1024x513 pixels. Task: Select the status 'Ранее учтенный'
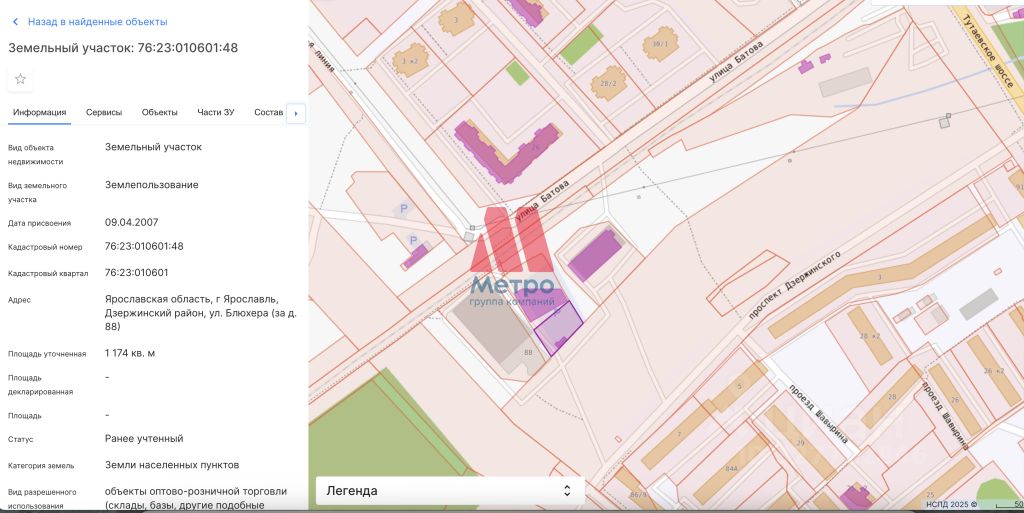coord(144,439)
